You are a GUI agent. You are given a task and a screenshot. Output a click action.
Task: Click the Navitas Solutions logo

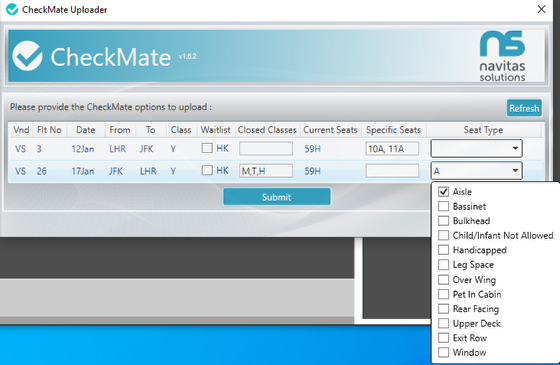pyautogui.click(x=502, y=56)
